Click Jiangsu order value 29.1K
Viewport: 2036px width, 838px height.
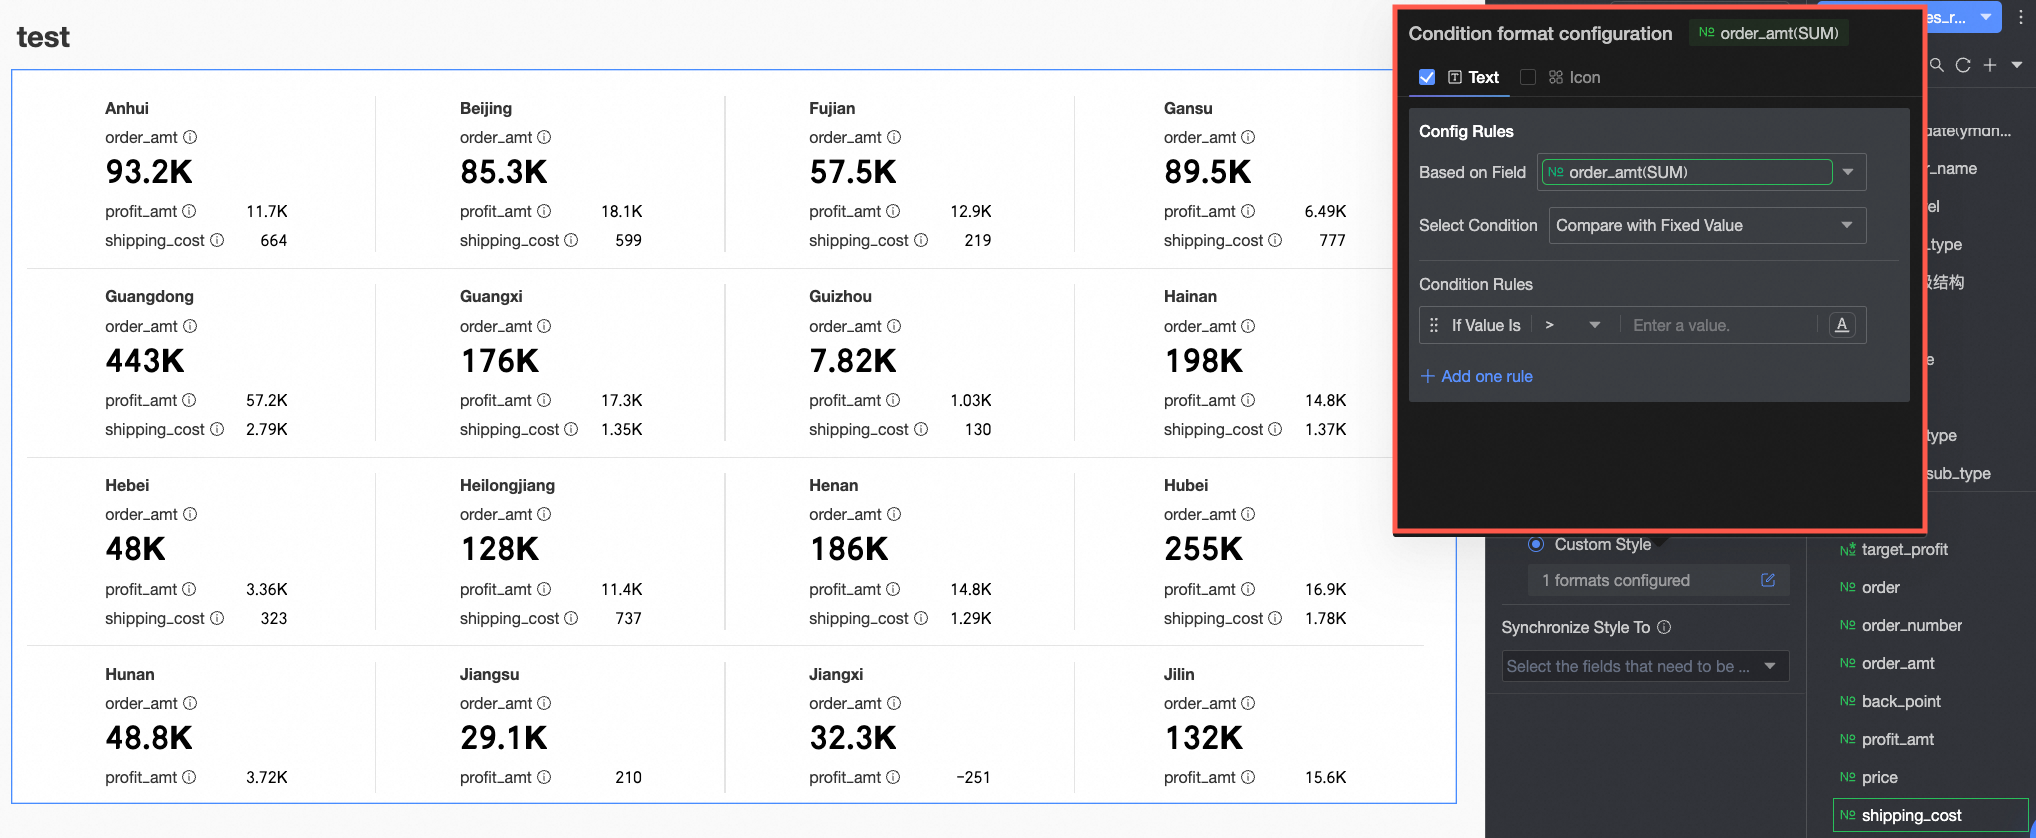(504, 738)
